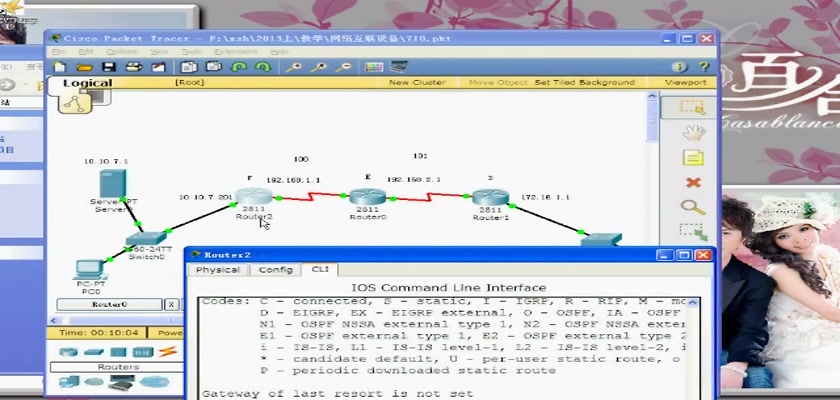Select the Wireless Devices category icon

coord(142,352)
